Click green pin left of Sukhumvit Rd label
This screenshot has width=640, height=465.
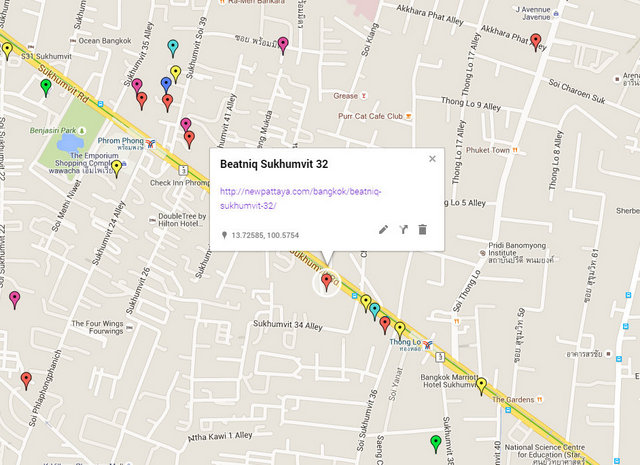[x=46, y=88]
